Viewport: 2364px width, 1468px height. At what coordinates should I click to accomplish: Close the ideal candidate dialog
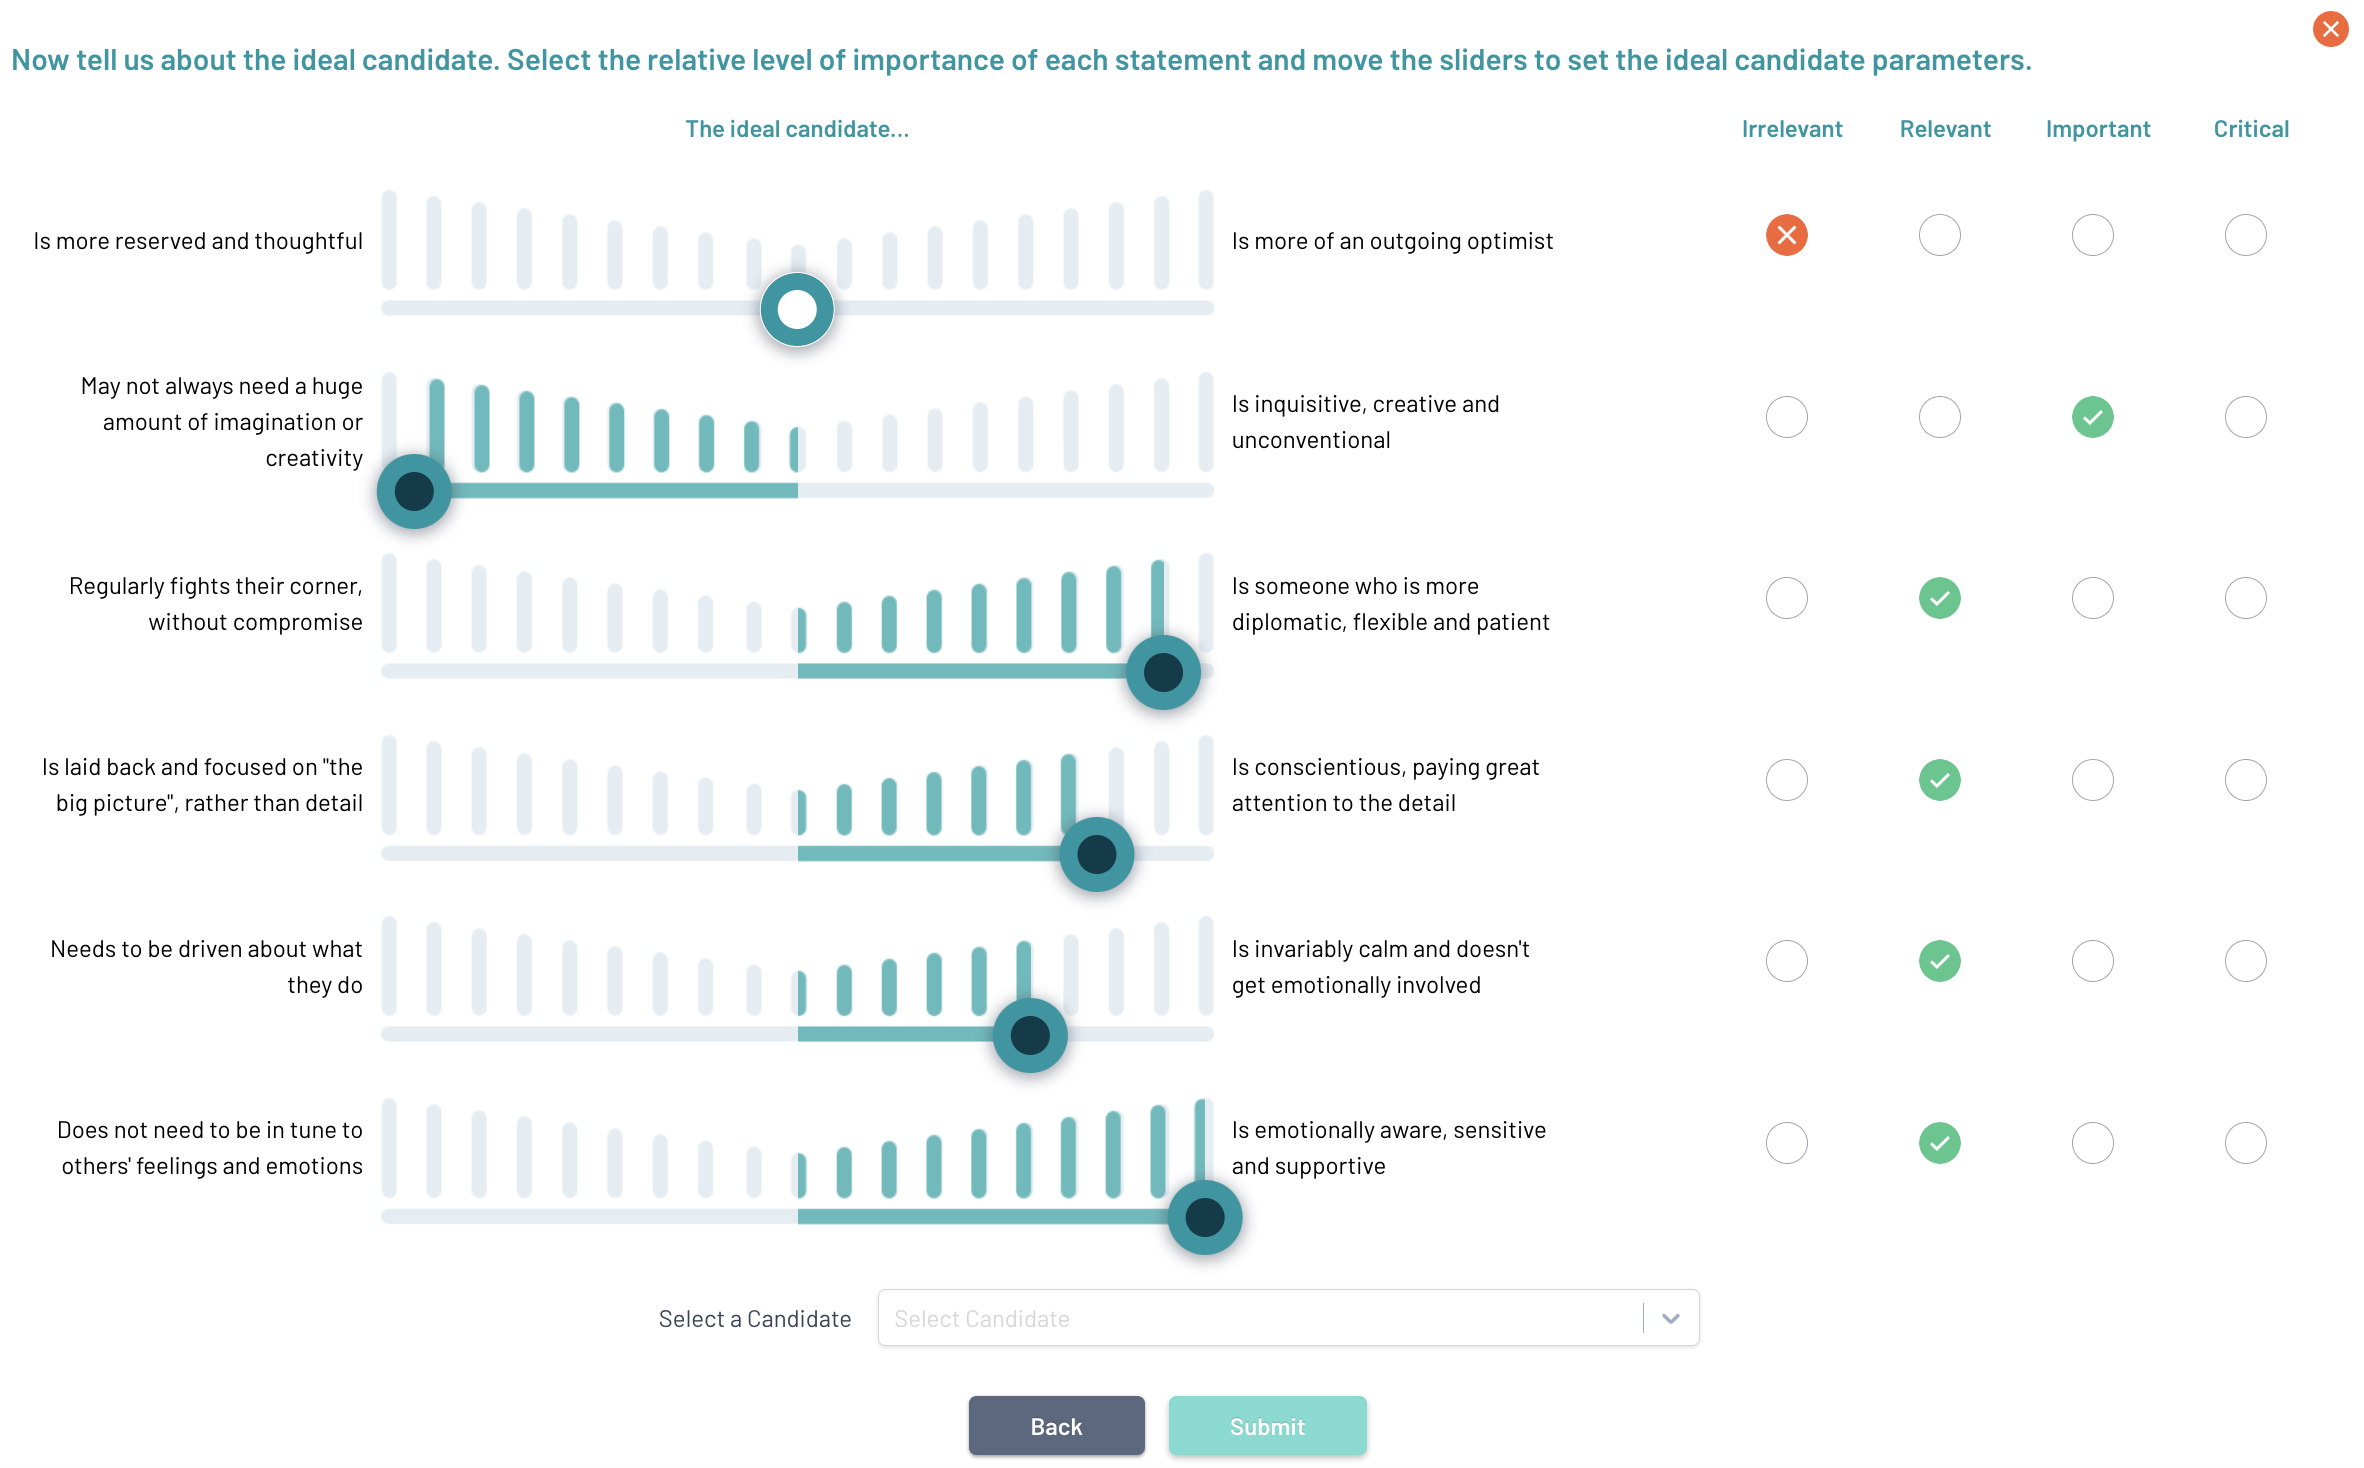tap(2330, 29)
